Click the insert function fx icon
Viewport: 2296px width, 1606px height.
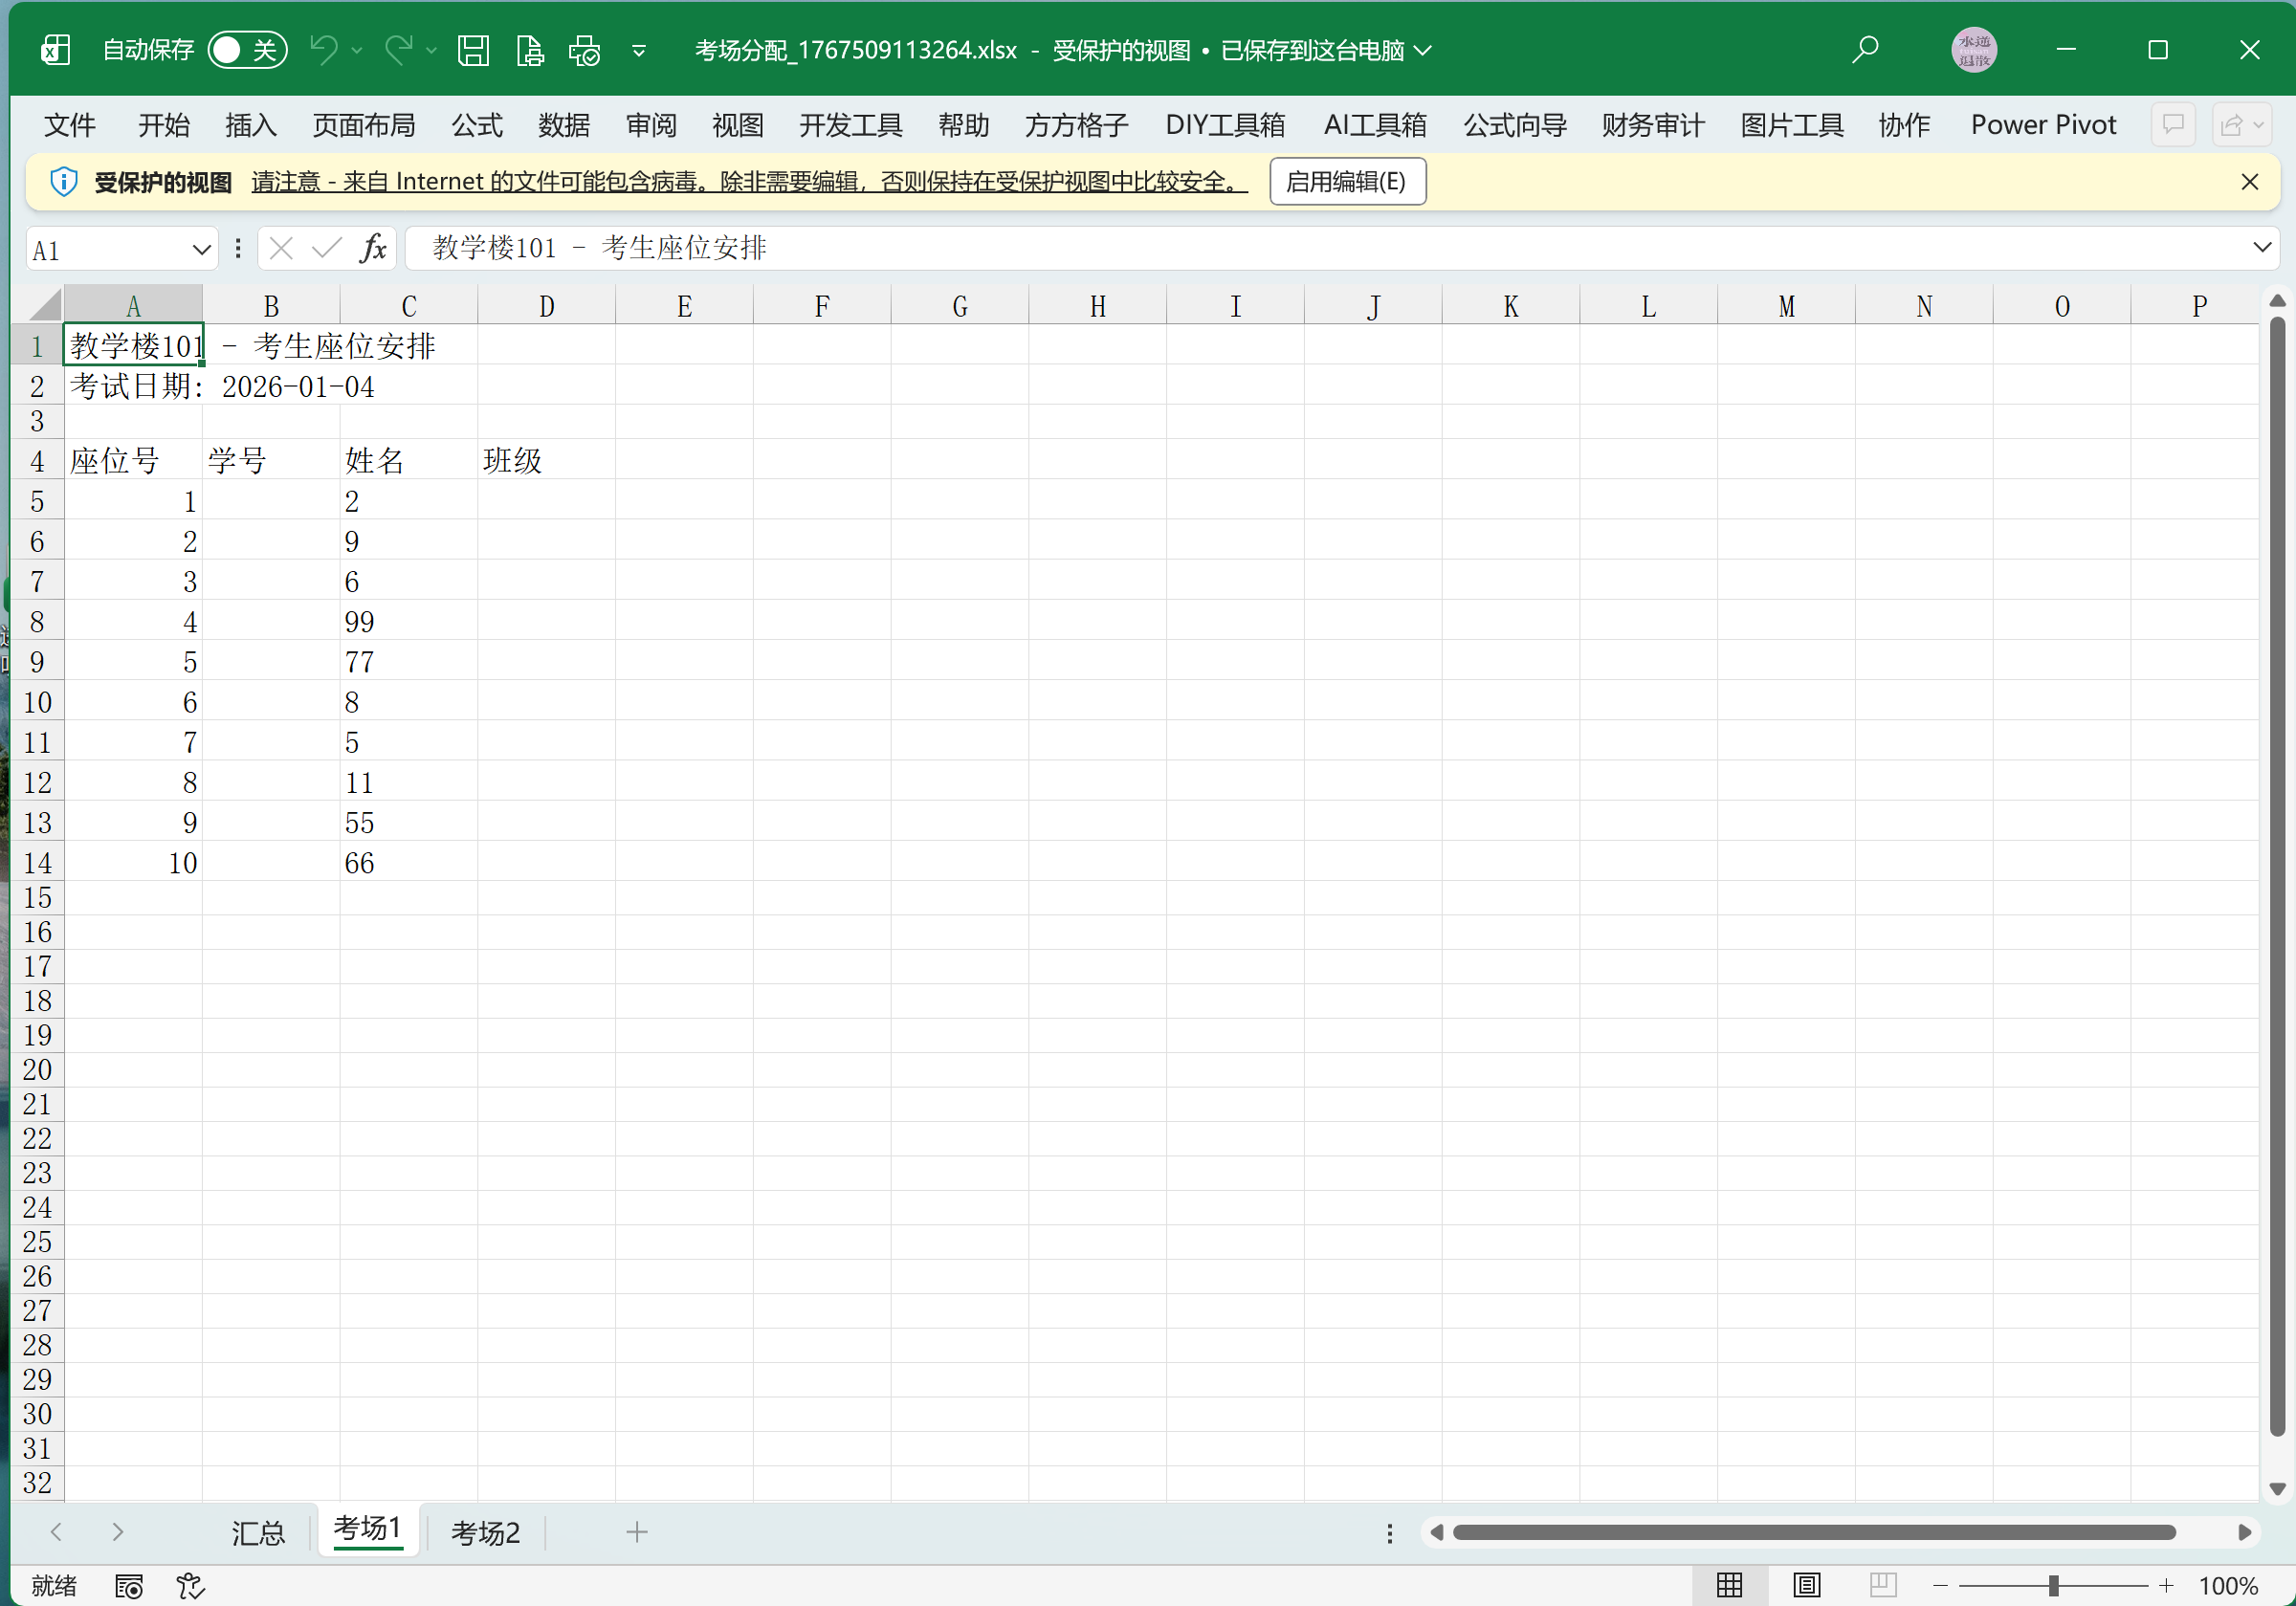[373, 248]
